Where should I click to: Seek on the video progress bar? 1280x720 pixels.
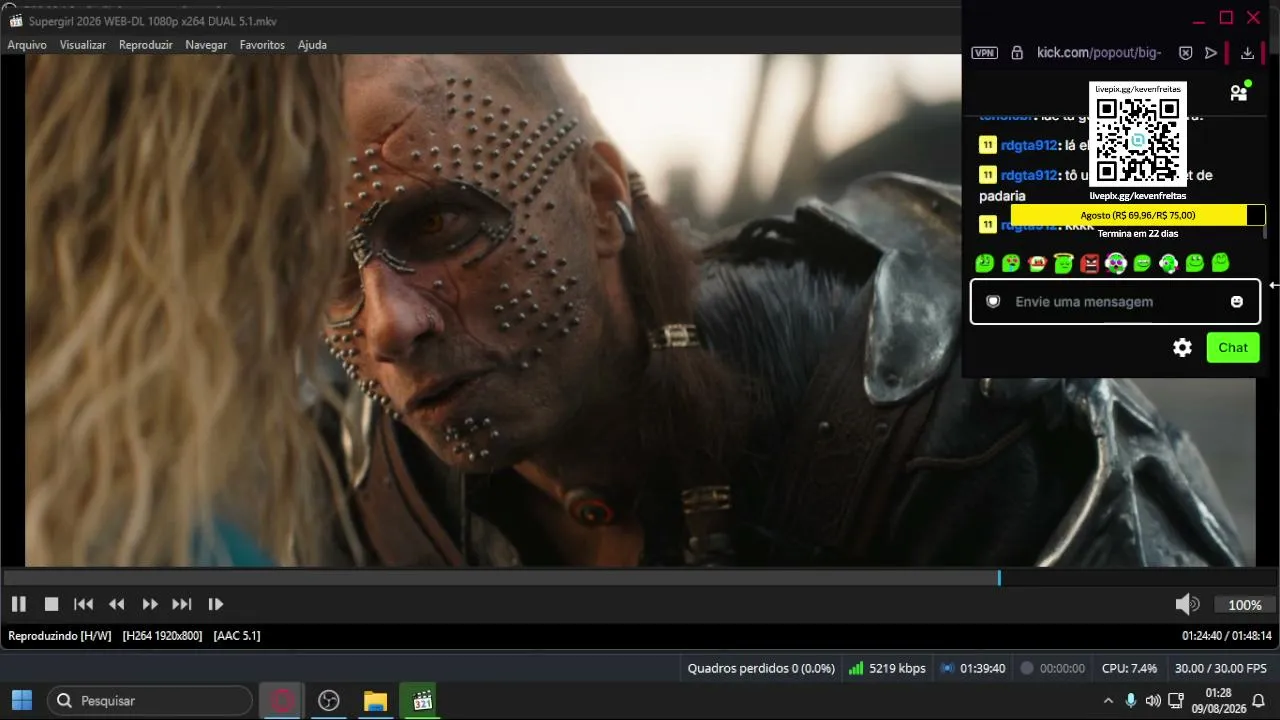point(640,578)
